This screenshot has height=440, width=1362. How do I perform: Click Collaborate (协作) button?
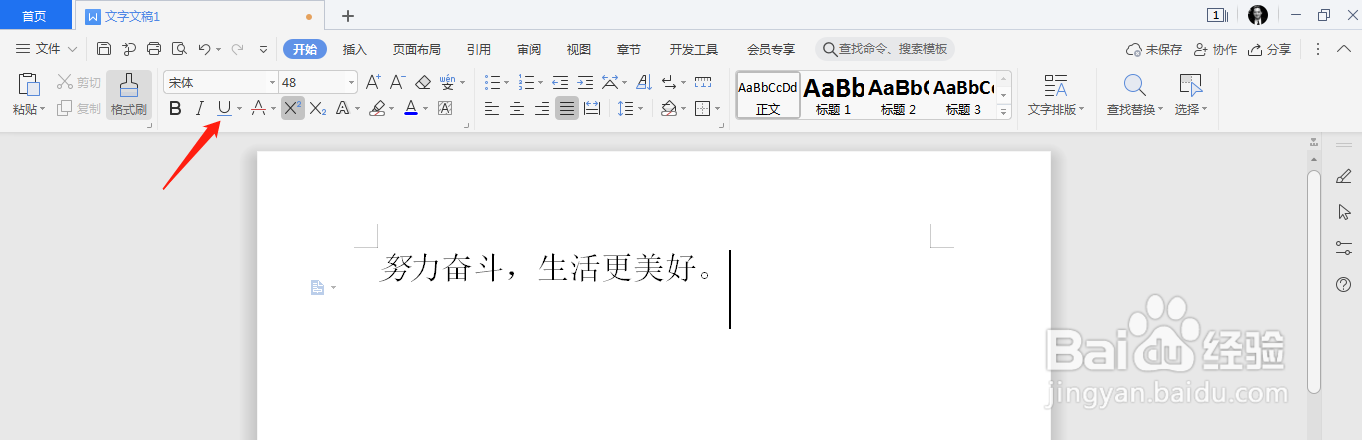(x=1215, y=49)
